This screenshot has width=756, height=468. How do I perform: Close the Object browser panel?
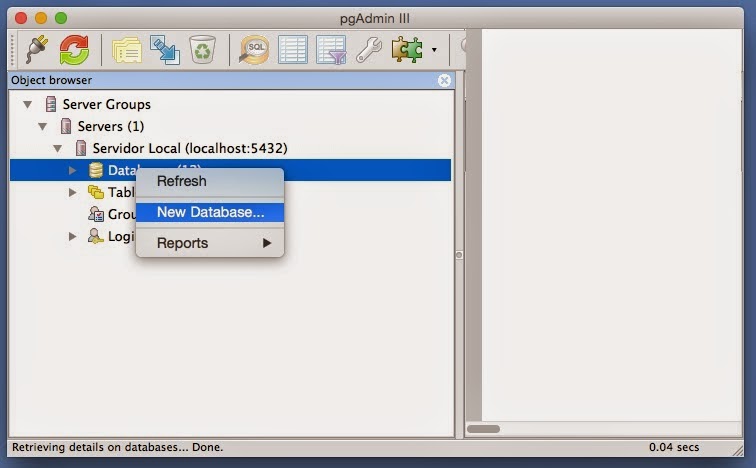[x=445, y=80]
